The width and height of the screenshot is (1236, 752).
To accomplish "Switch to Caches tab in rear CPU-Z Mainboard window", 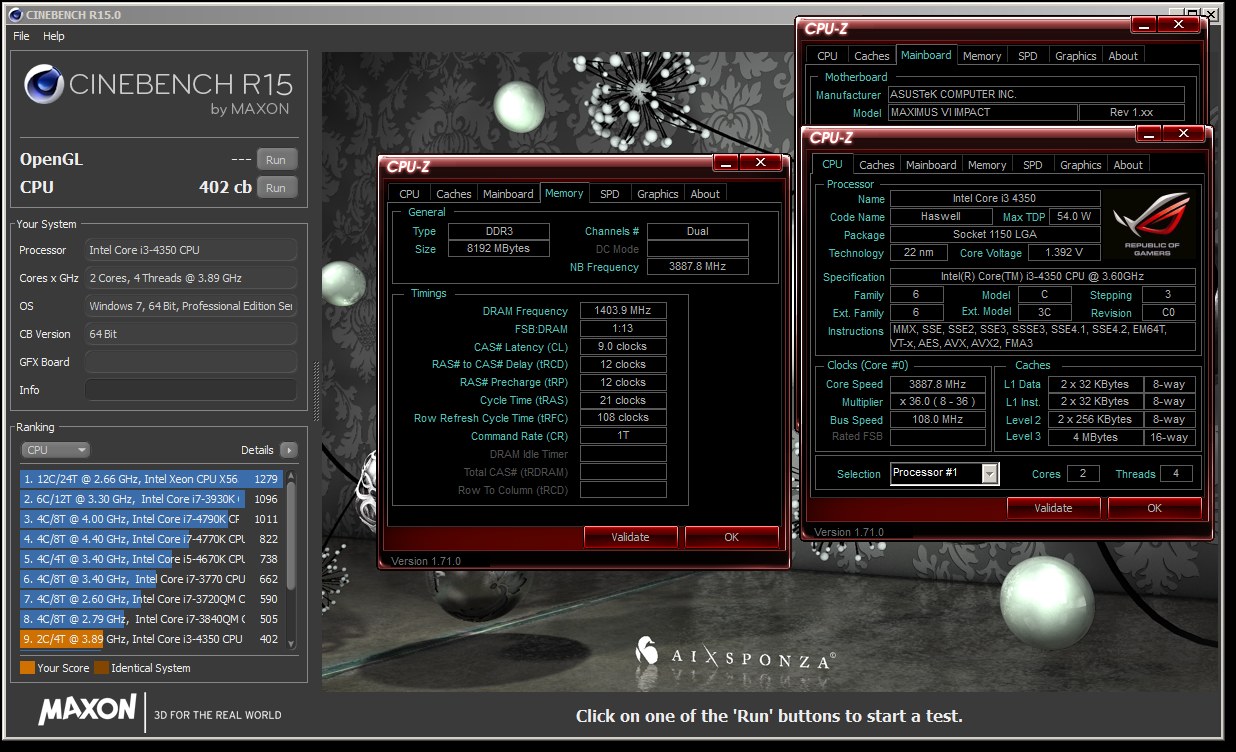I will point(872,56).
